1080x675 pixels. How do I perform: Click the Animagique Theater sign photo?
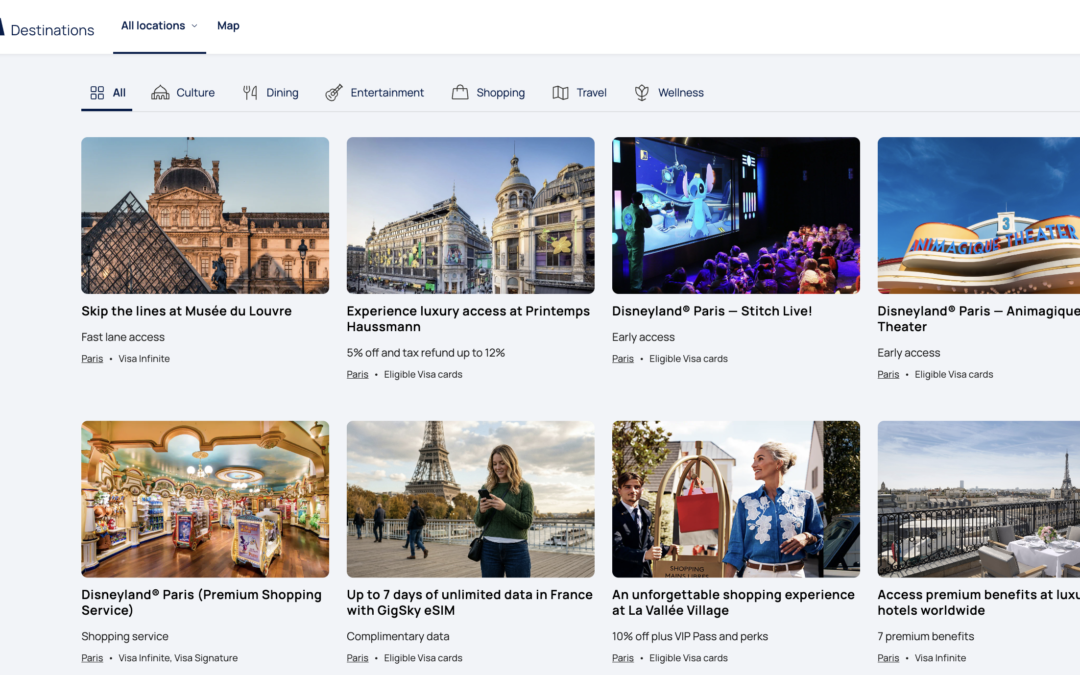979,216
